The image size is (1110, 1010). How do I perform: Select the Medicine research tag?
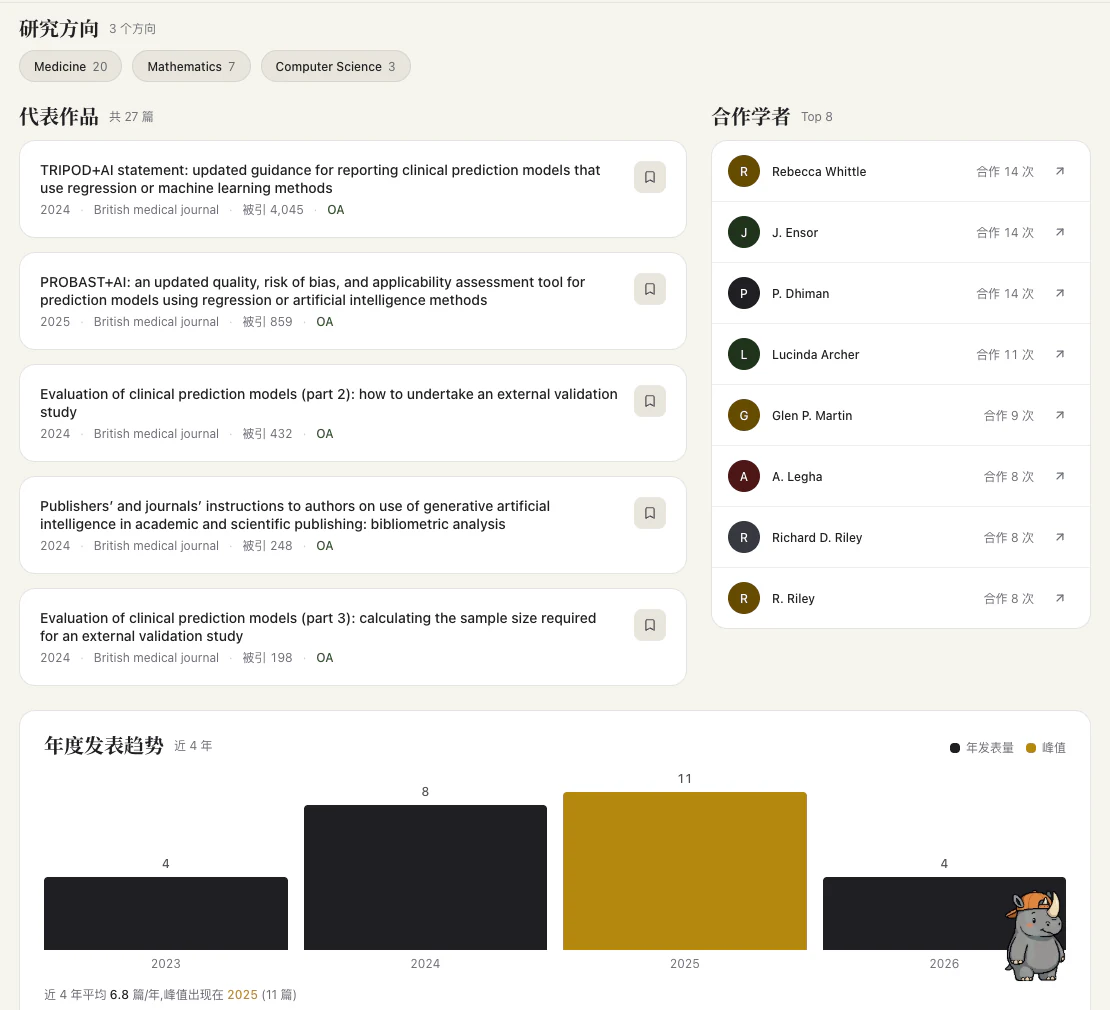click(70, 67)
